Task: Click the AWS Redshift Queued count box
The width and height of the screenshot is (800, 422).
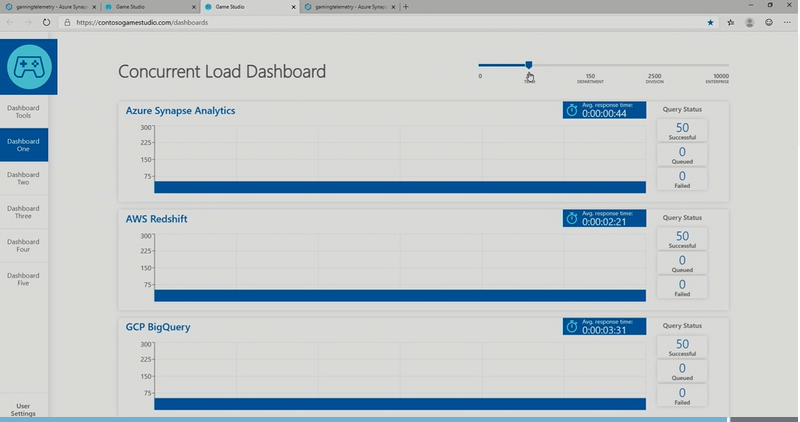Action: click(682, 264)
